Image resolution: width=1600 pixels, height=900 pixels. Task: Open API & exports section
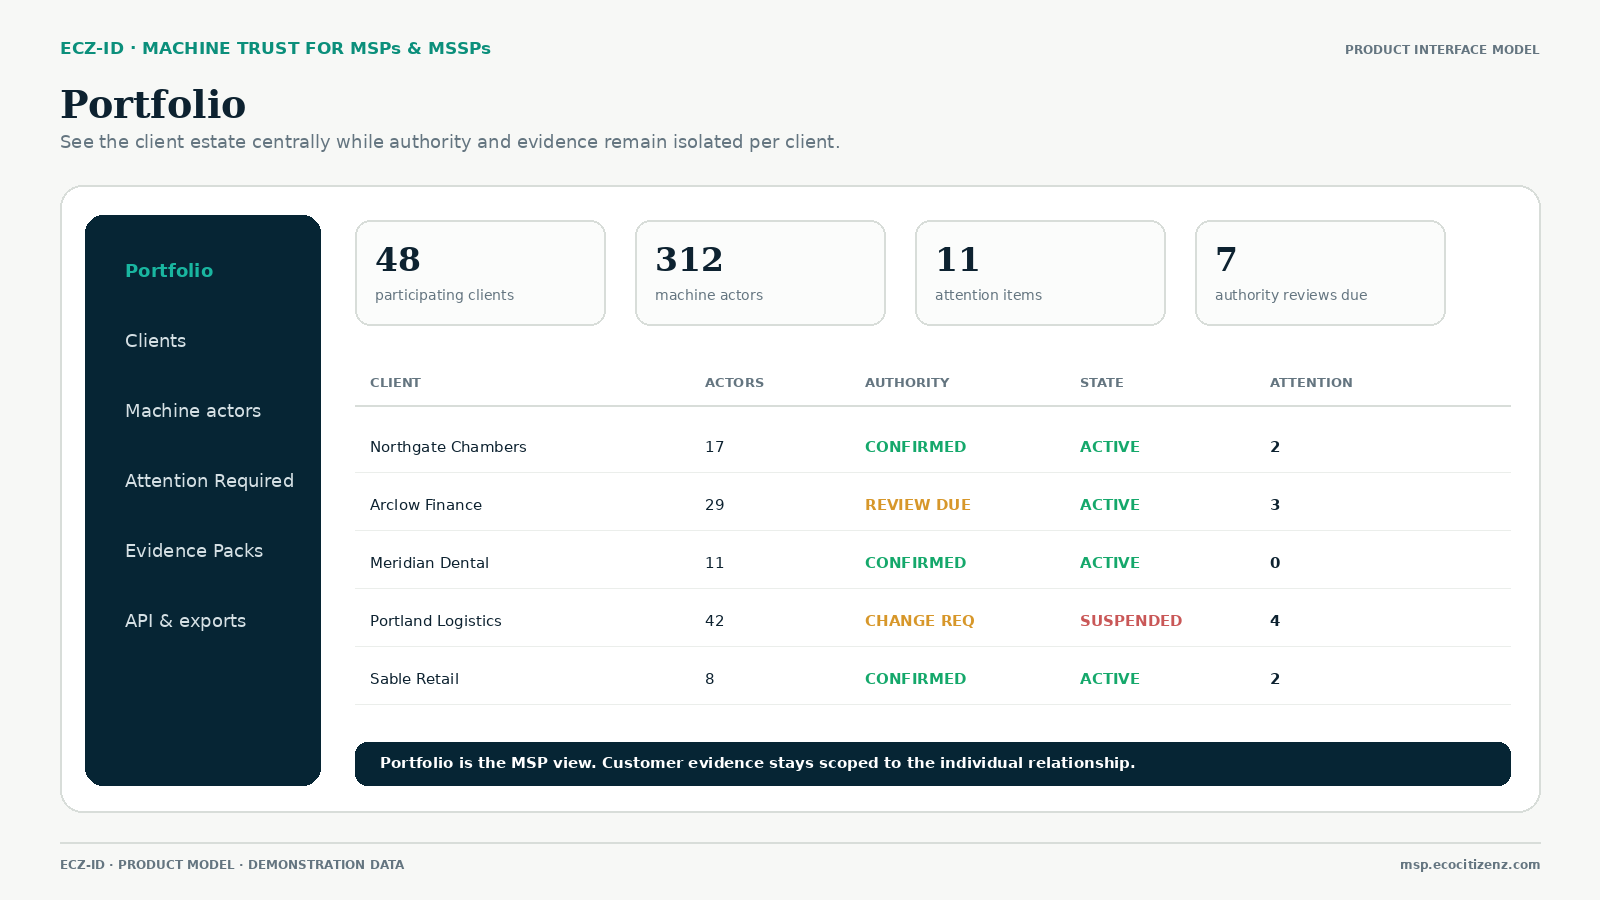[x=185, y=621]
